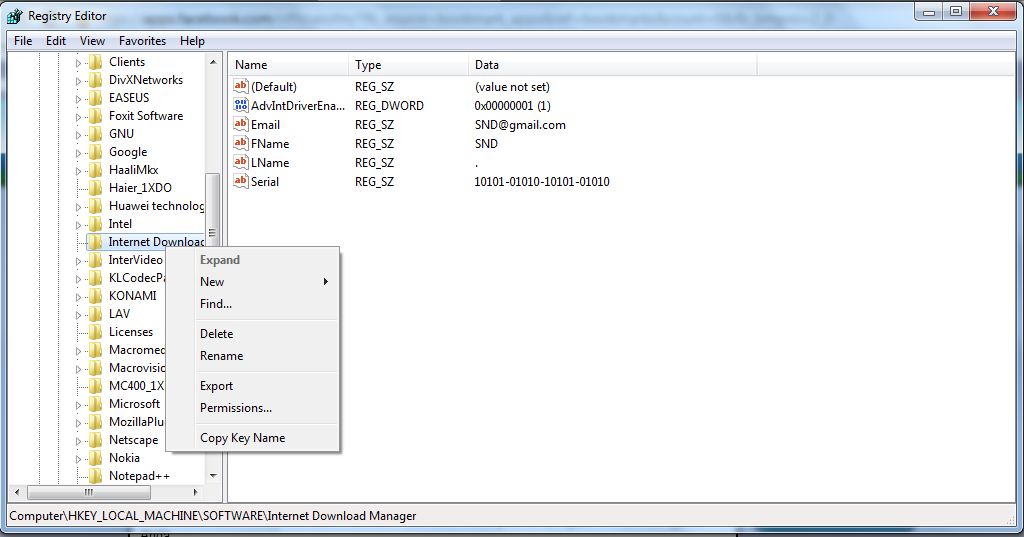The image size is (1024, 537).
Task: Click the GNU folder icon
Action: click(x=95, y=134)
